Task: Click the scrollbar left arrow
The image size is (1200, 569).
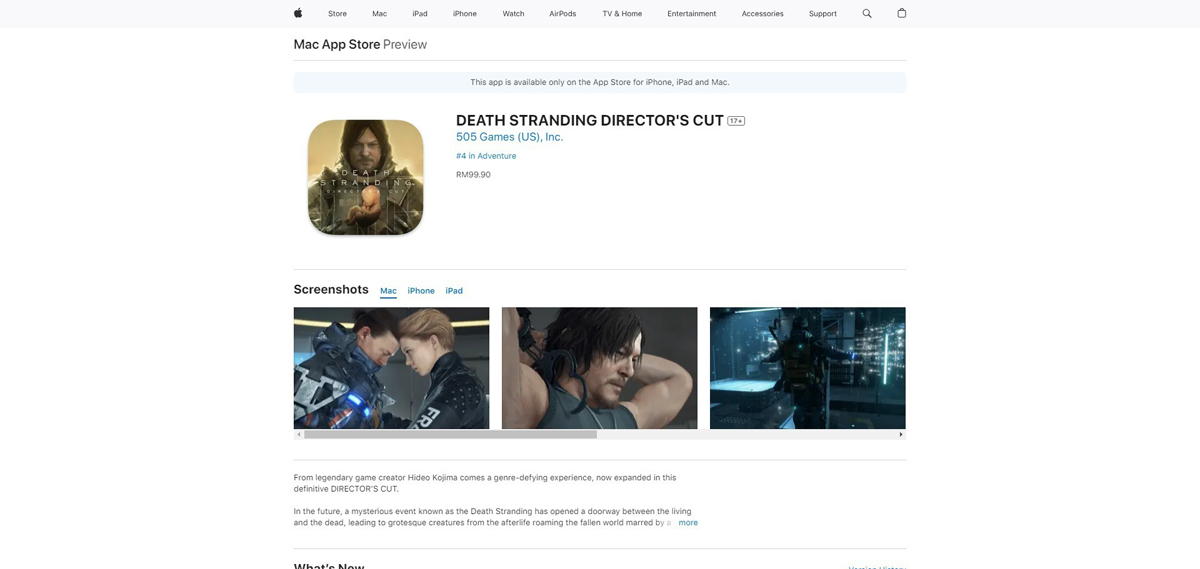Action: pyautogui.click(x=298, y=435)
